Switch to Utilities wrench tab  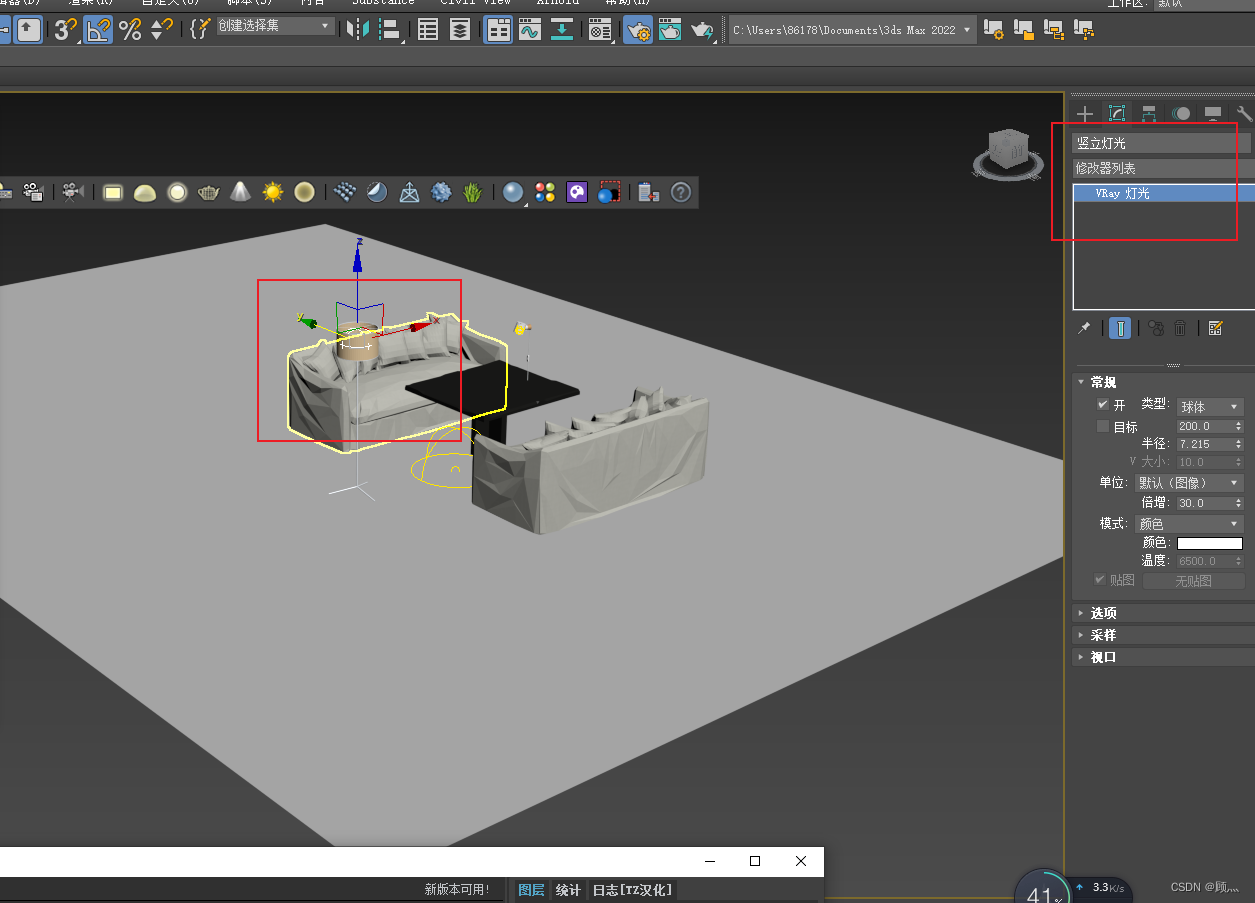pos(1244,114)
